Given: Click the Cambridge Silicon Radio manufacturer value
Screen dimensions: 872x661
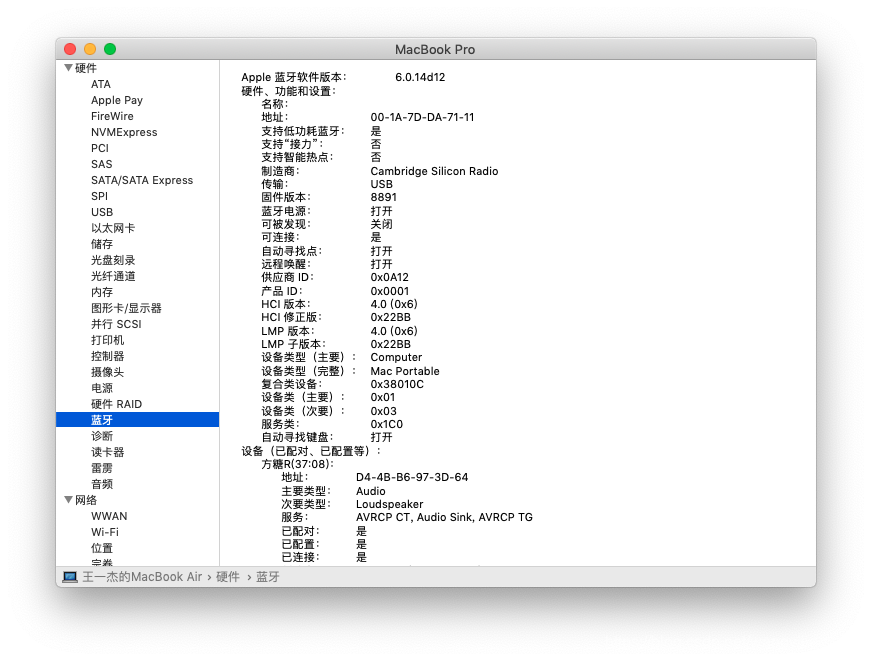Looking at the screenshot, I should pyautogui.click(x=434, y=171).
